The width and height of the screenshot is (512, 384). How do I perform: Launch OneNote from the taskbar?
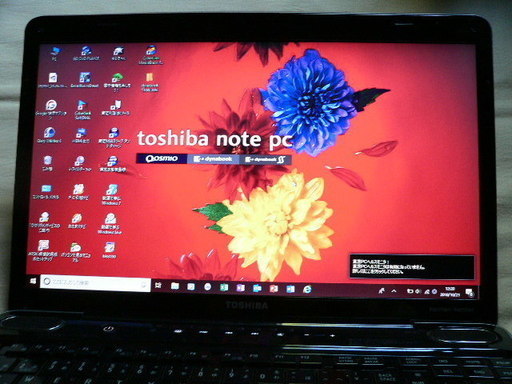tap(240, 288)
